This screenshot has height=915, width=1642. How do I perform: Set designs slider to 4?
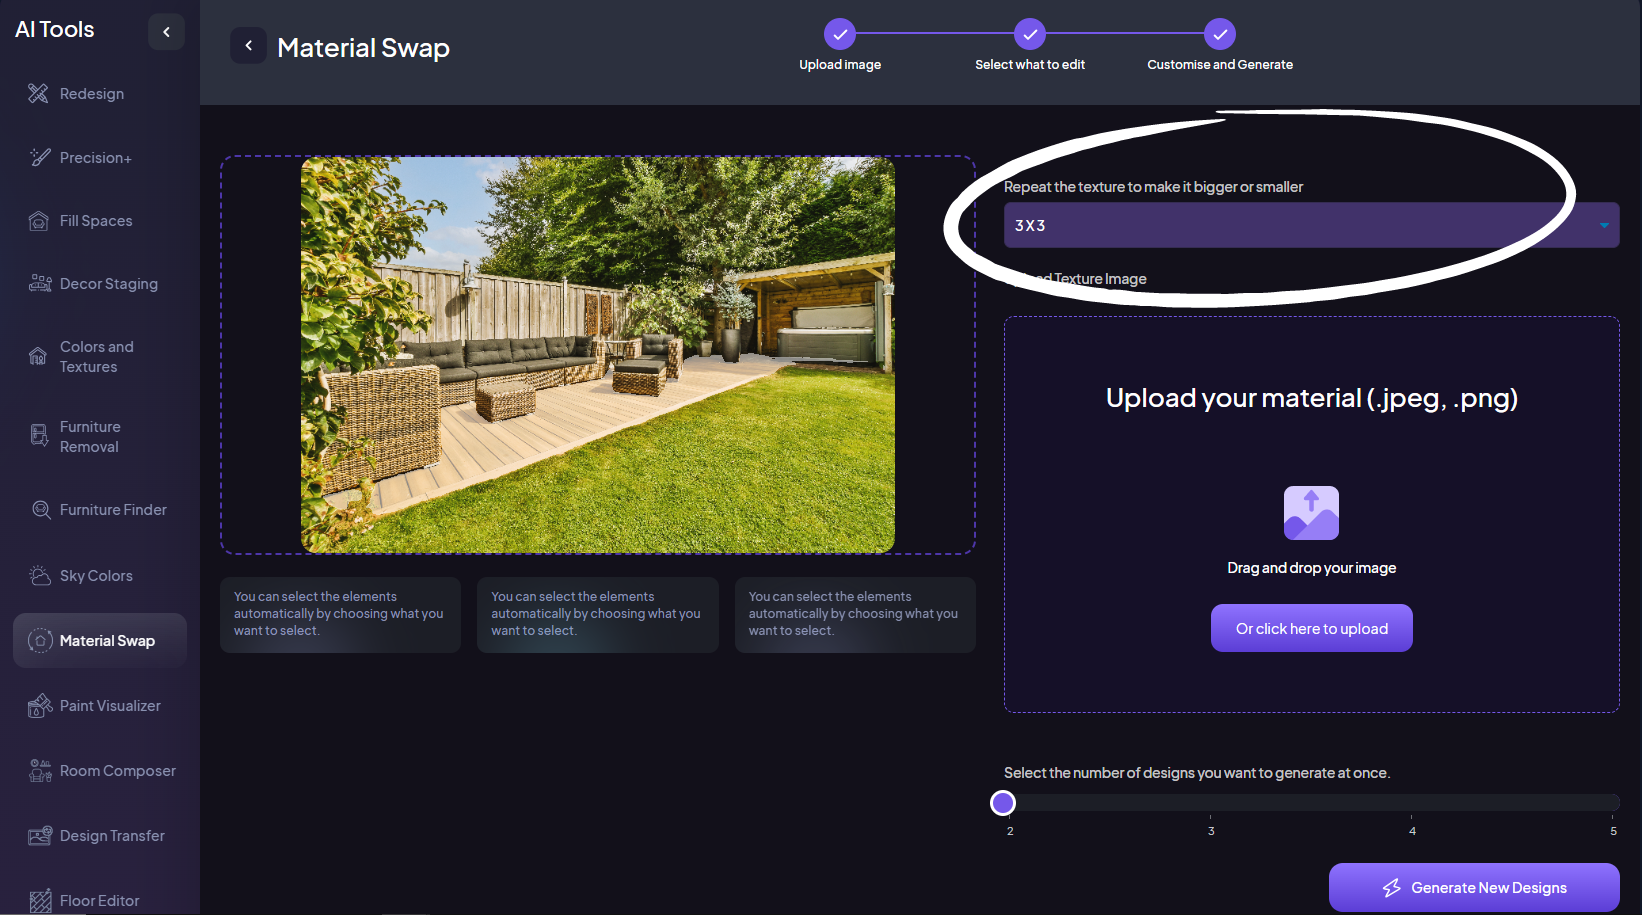(1412, 803)
